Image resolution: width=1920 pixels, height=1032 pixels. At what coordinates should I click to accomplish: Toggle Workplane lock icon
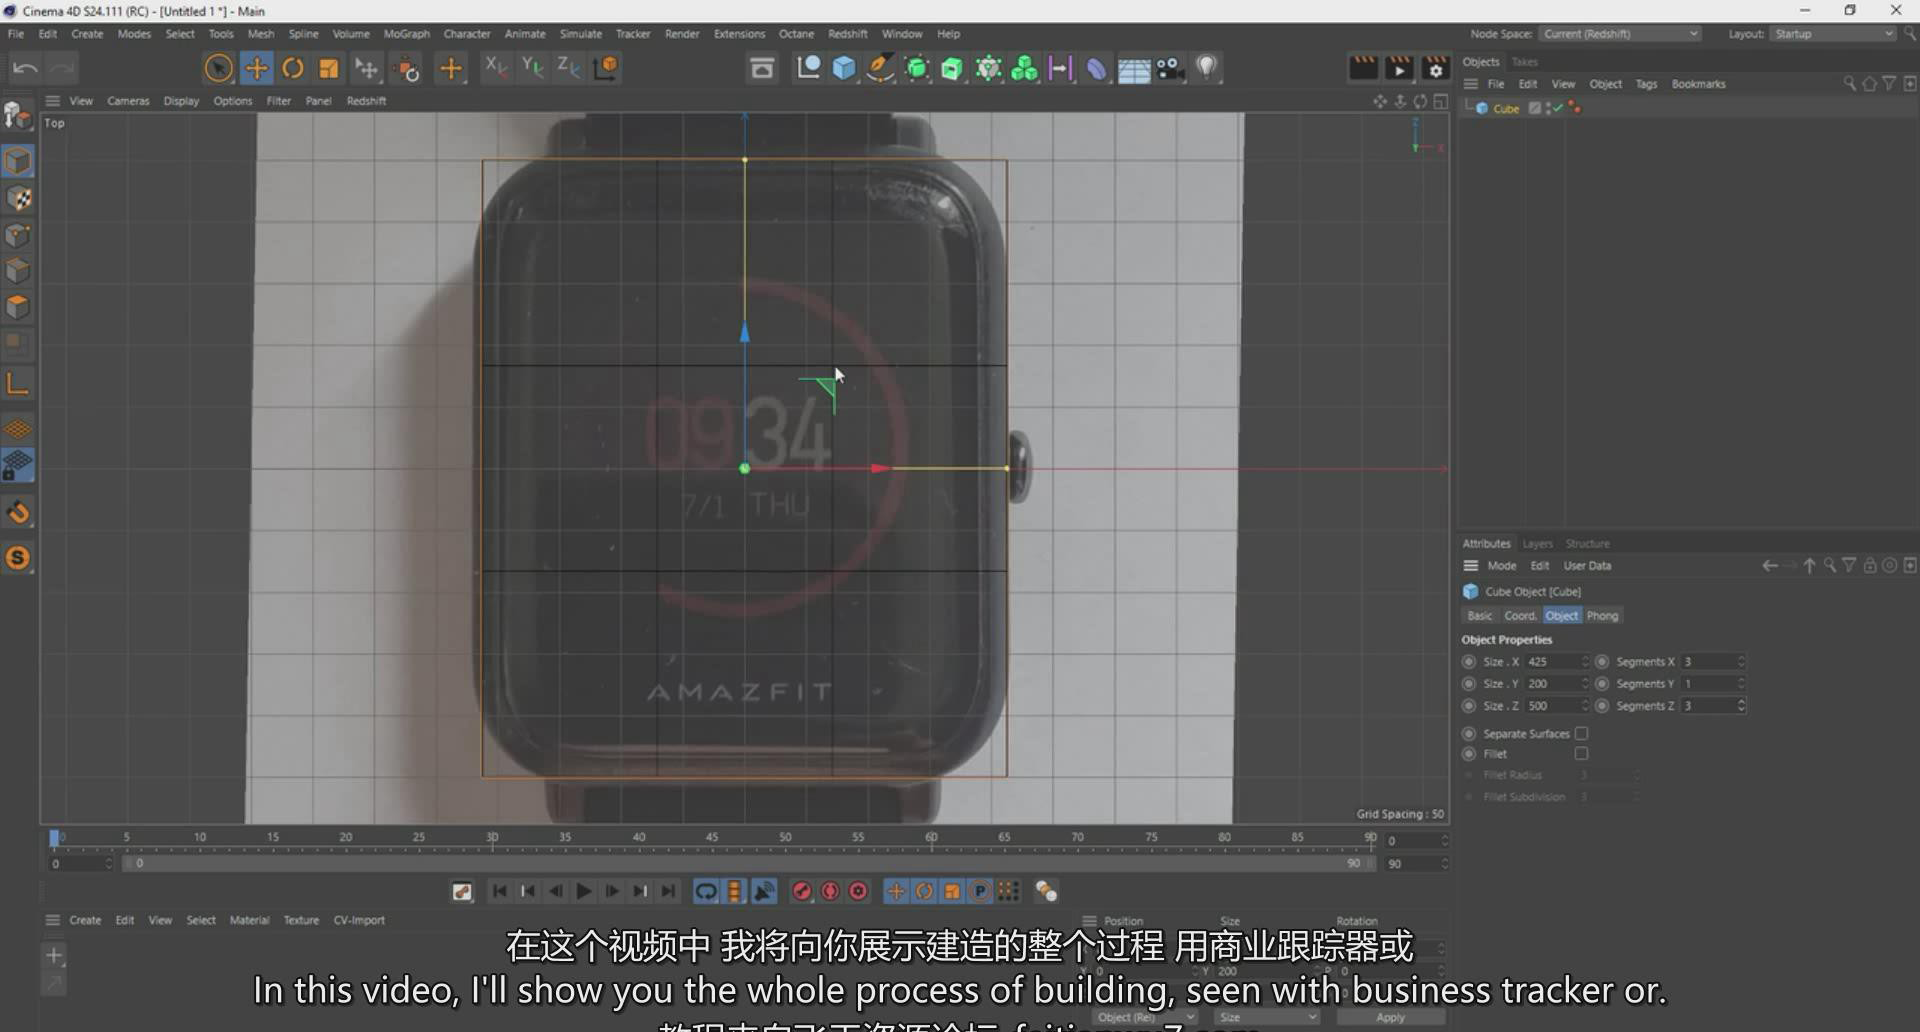pyautogui.click(x=18, y=466)
